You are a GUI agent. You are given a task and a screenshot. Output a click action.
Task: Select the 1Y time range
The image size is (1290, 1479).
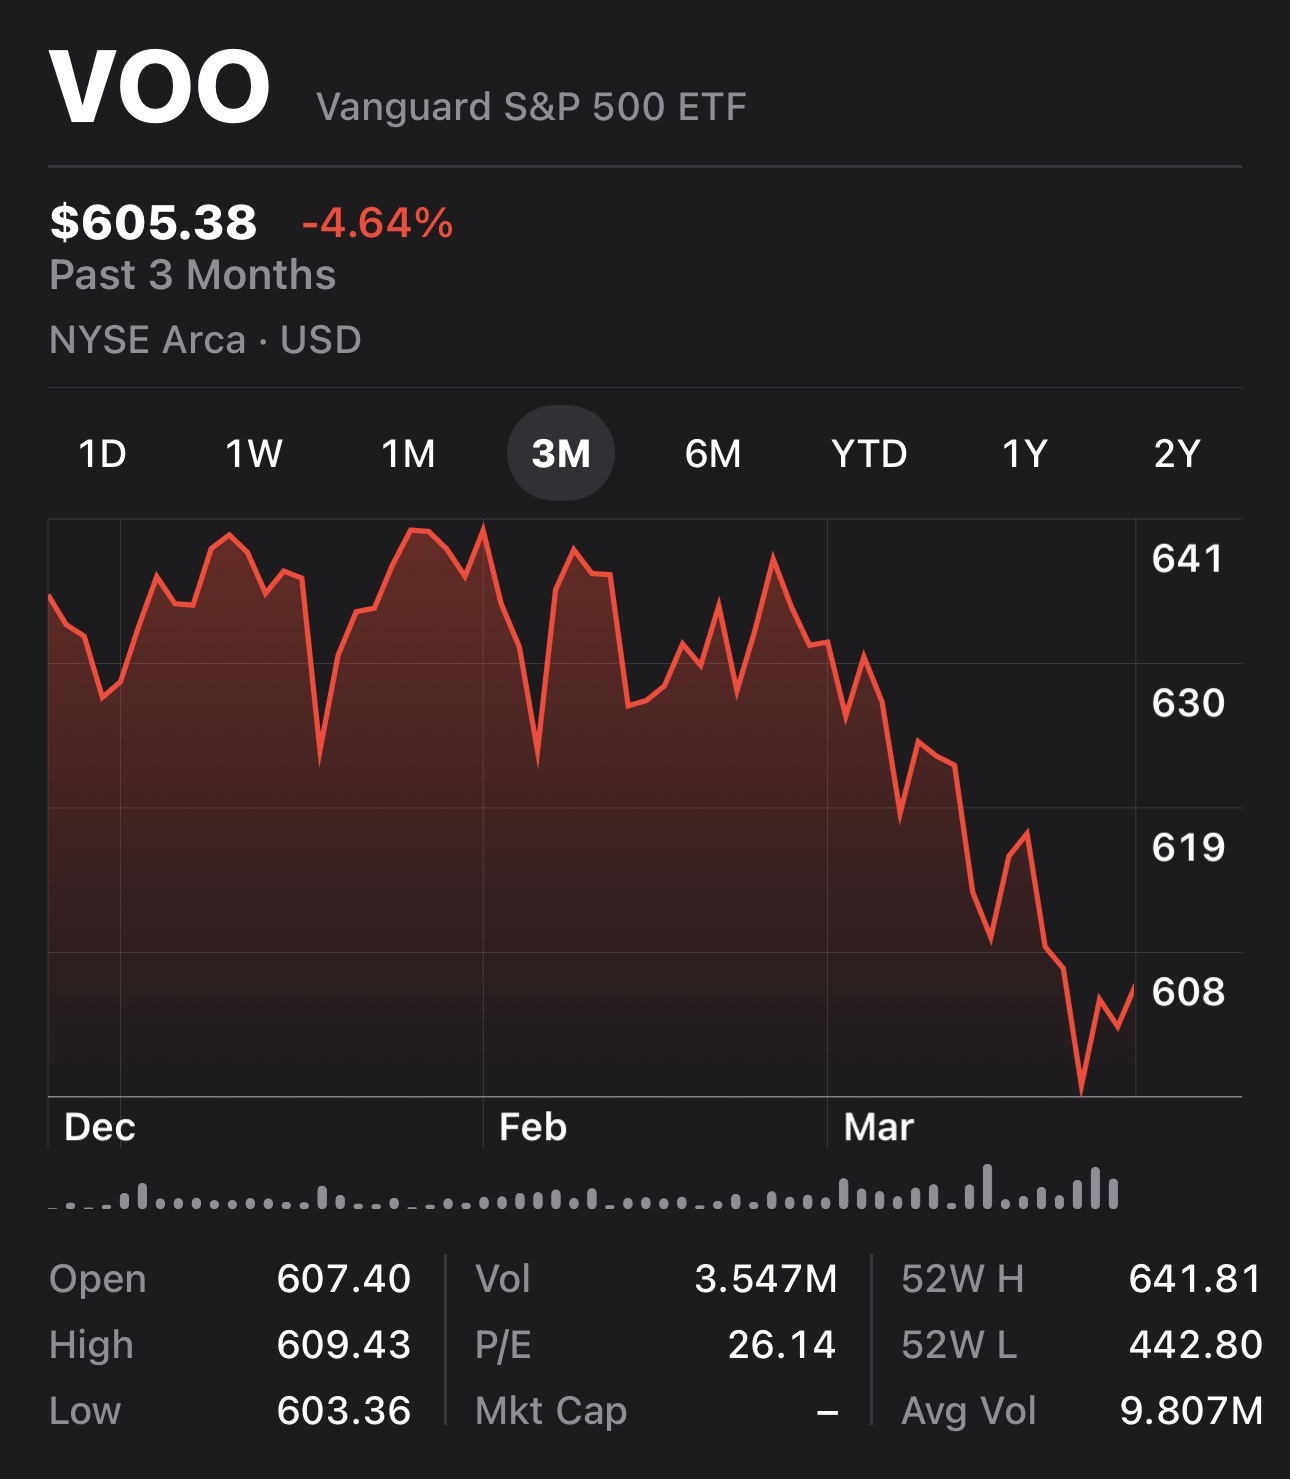[x=1024, y=454]
